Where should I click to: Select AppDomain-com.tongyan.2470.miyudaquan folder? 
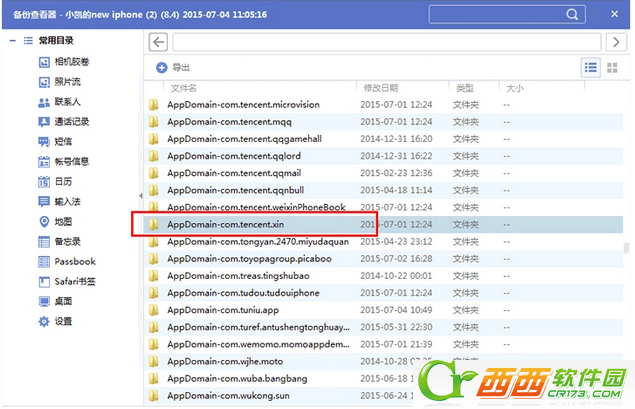[x=383, y=242]
